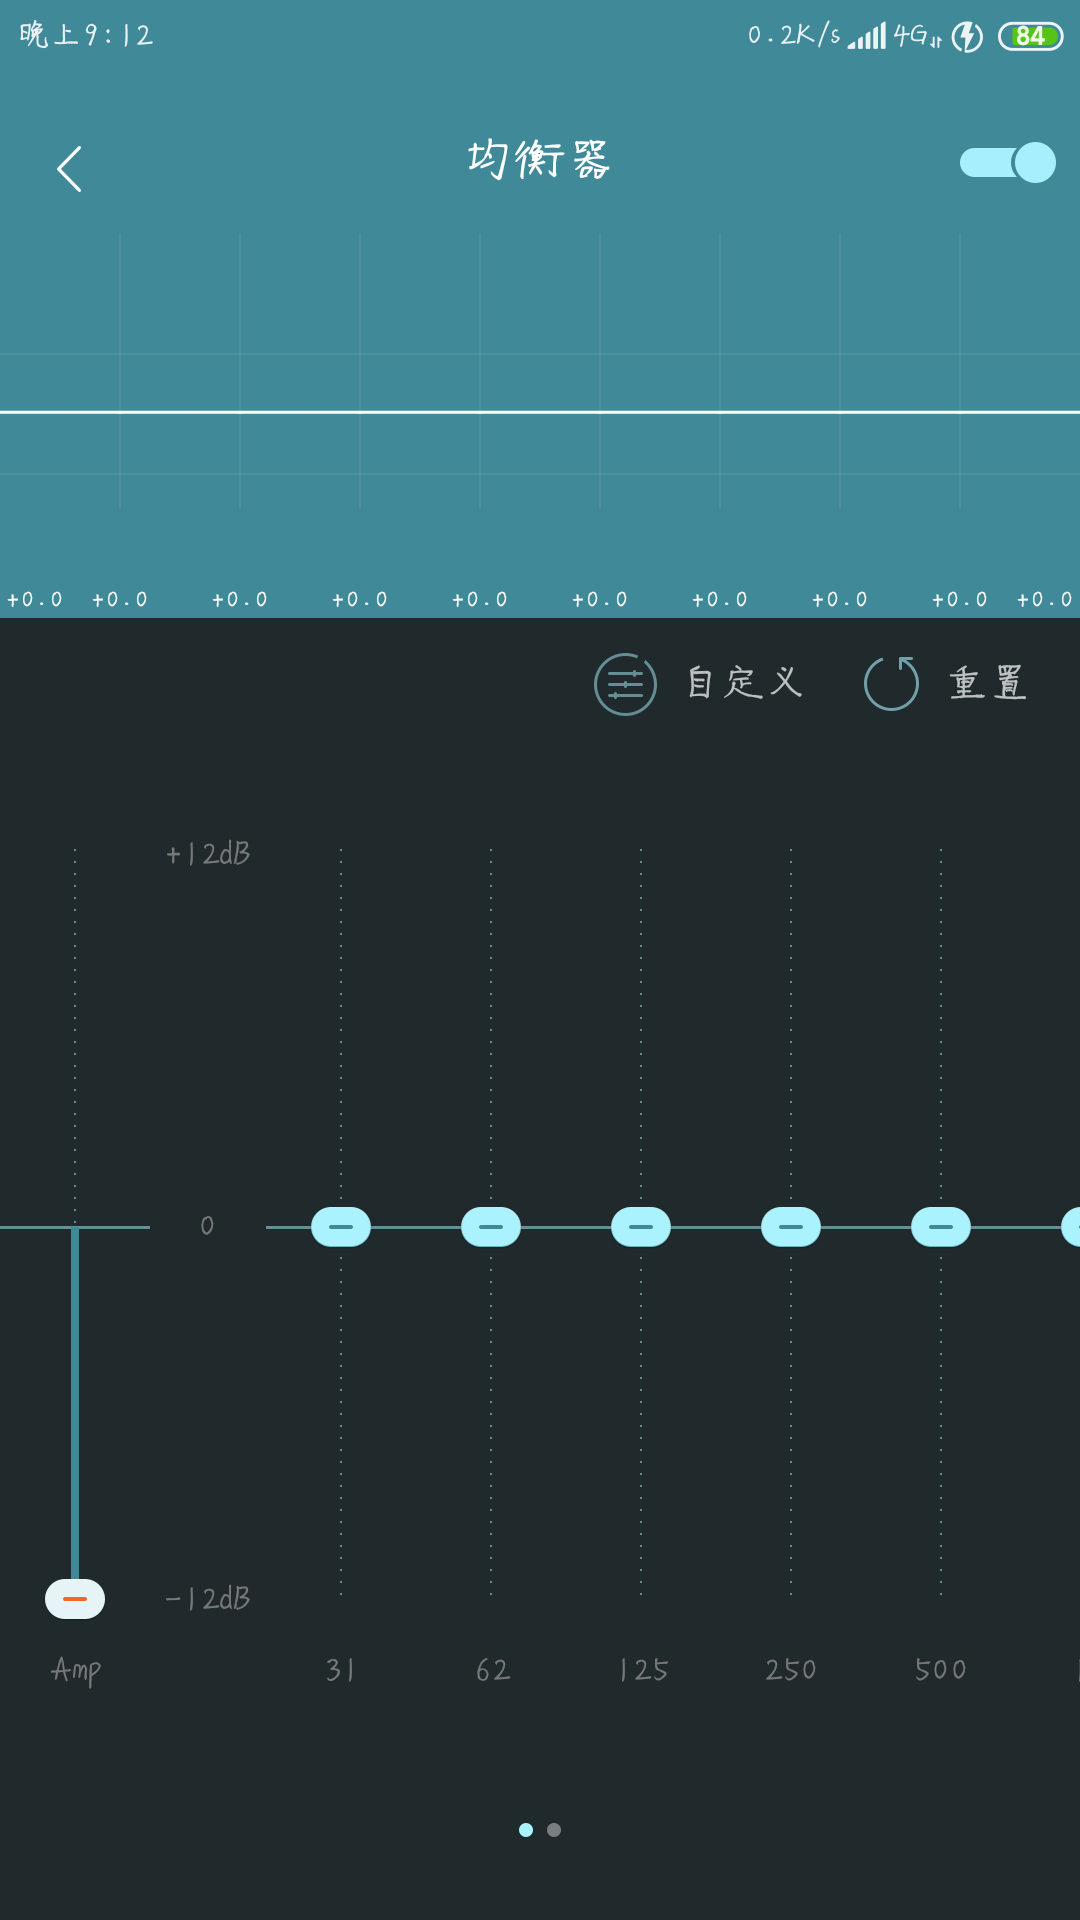Tap the 重置 text button
Screen dimensions: 1080x1920
pyautogui.click(x=988, y=683)
